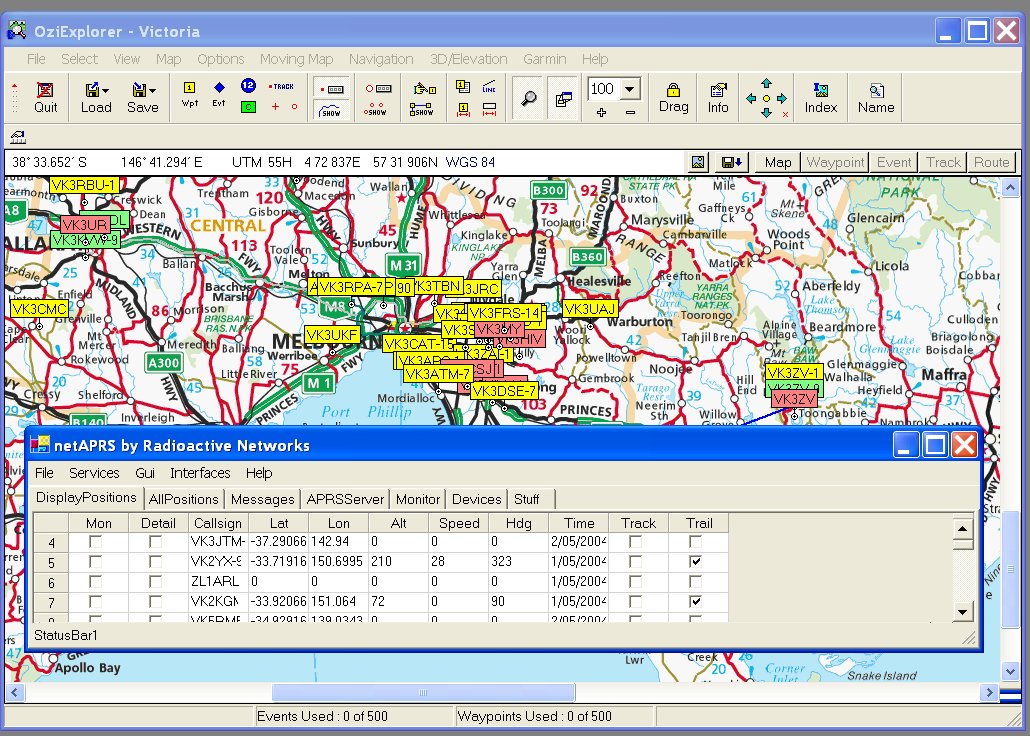Click the zoom in plus icon
This screenshot has width=1030, height=736.
click(x=601, y=113)
